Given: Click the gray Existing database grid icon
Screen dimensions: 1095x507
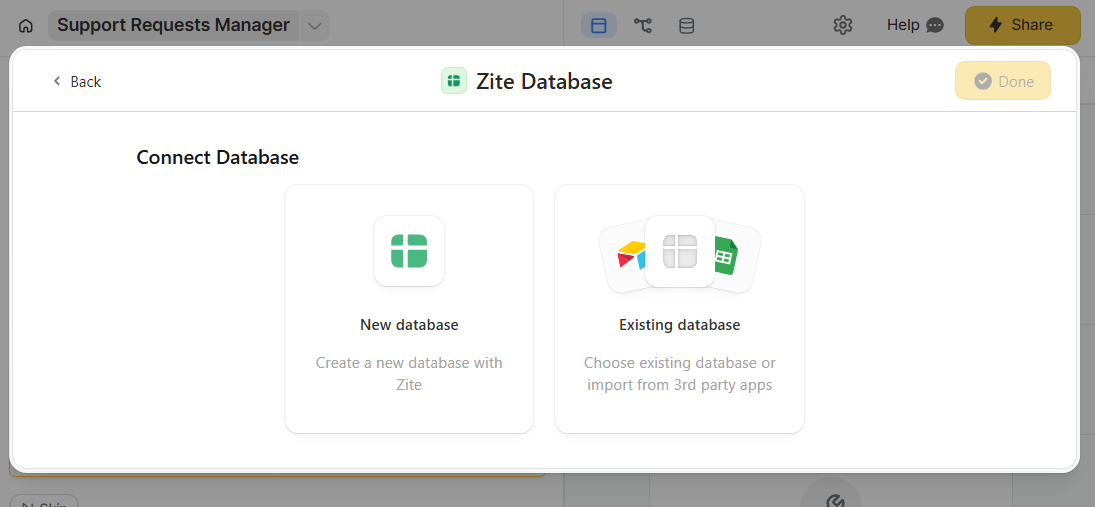Looking at the screenshot, I should (679, 251).
